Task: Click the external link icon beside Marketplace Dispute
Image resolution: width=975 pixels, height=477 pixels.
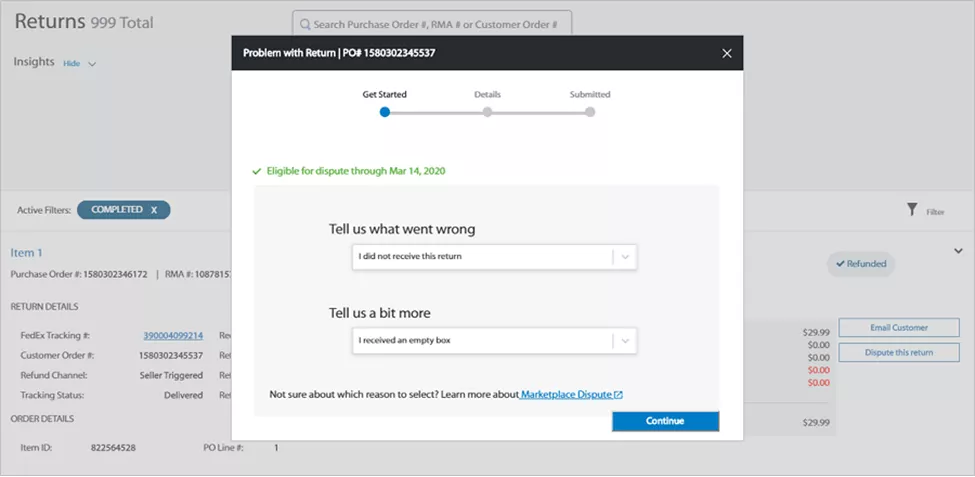Action: [619, 395]
